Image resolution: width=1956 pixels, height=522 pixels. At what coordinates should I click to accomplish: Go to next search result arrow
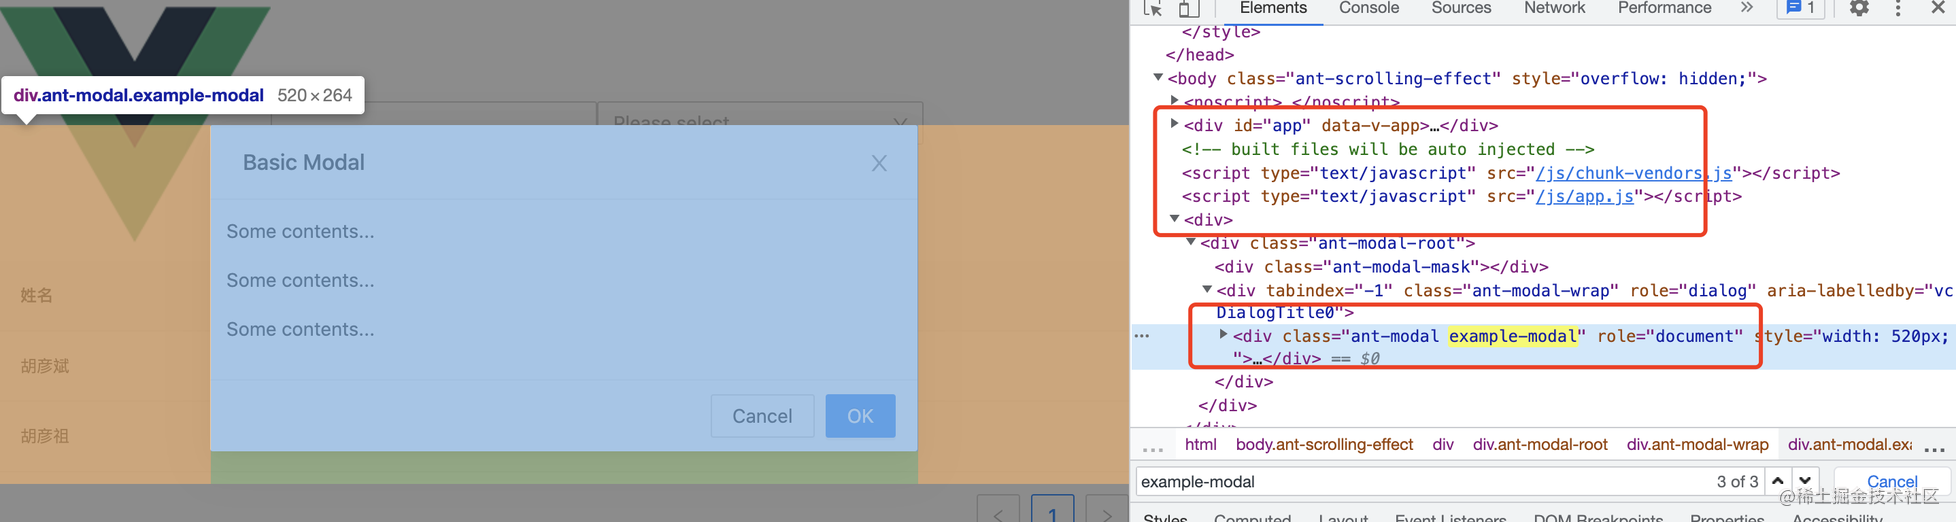1805,481
